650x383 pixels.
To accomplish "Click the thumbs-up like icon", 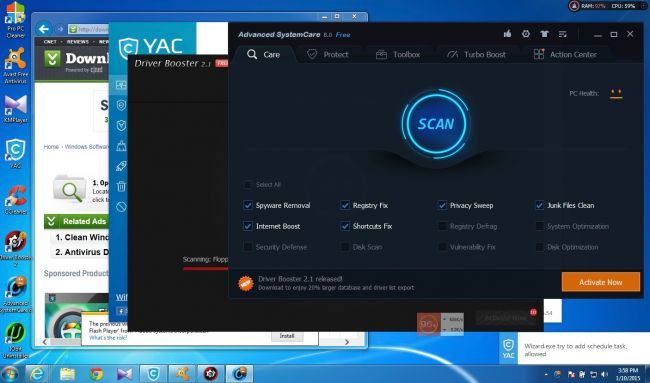I will pos(507,34).
